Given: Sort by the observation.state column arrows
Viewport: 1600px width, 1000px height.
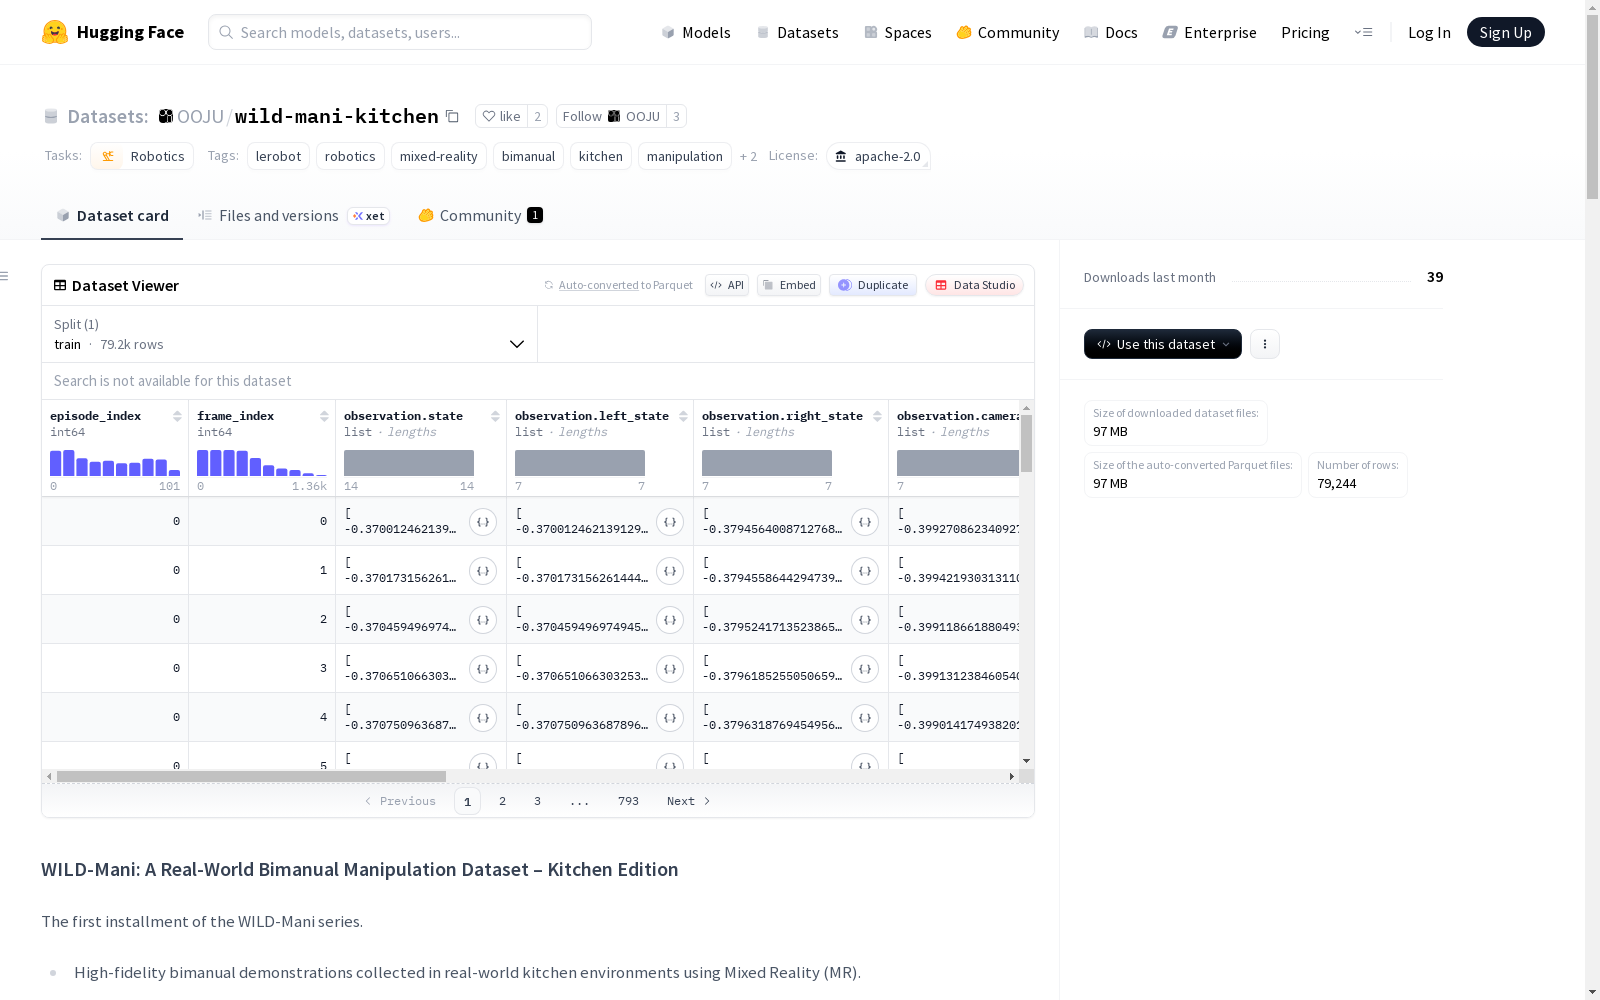Looking at the screenshot, I should [x=495, y=416].
